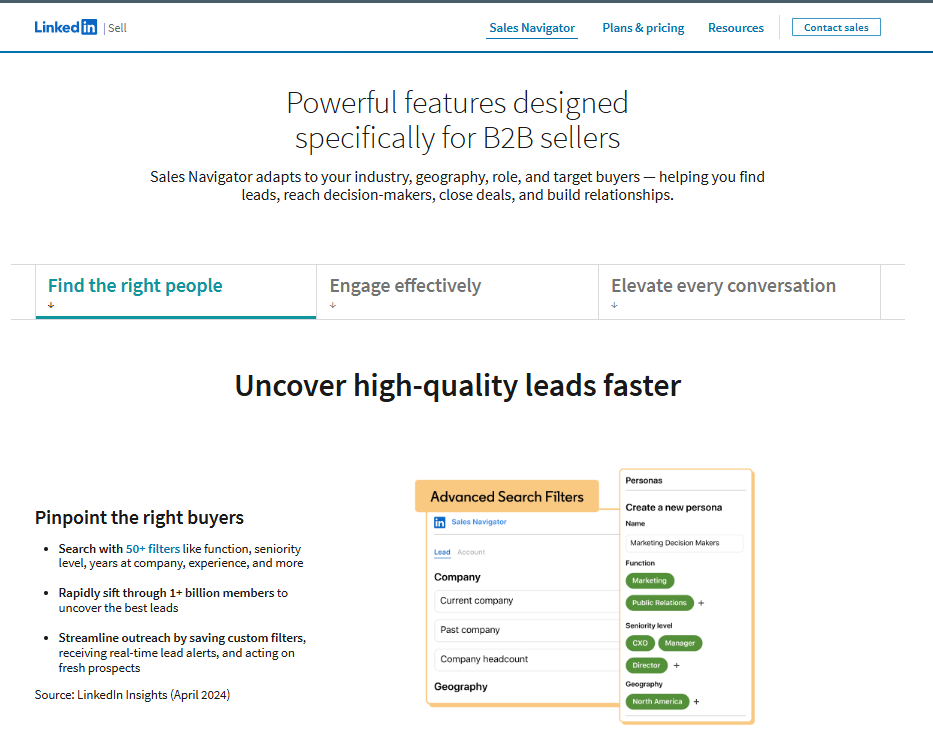
Task: Deselect the North America geography chip
Action: [x=657, y=702]
